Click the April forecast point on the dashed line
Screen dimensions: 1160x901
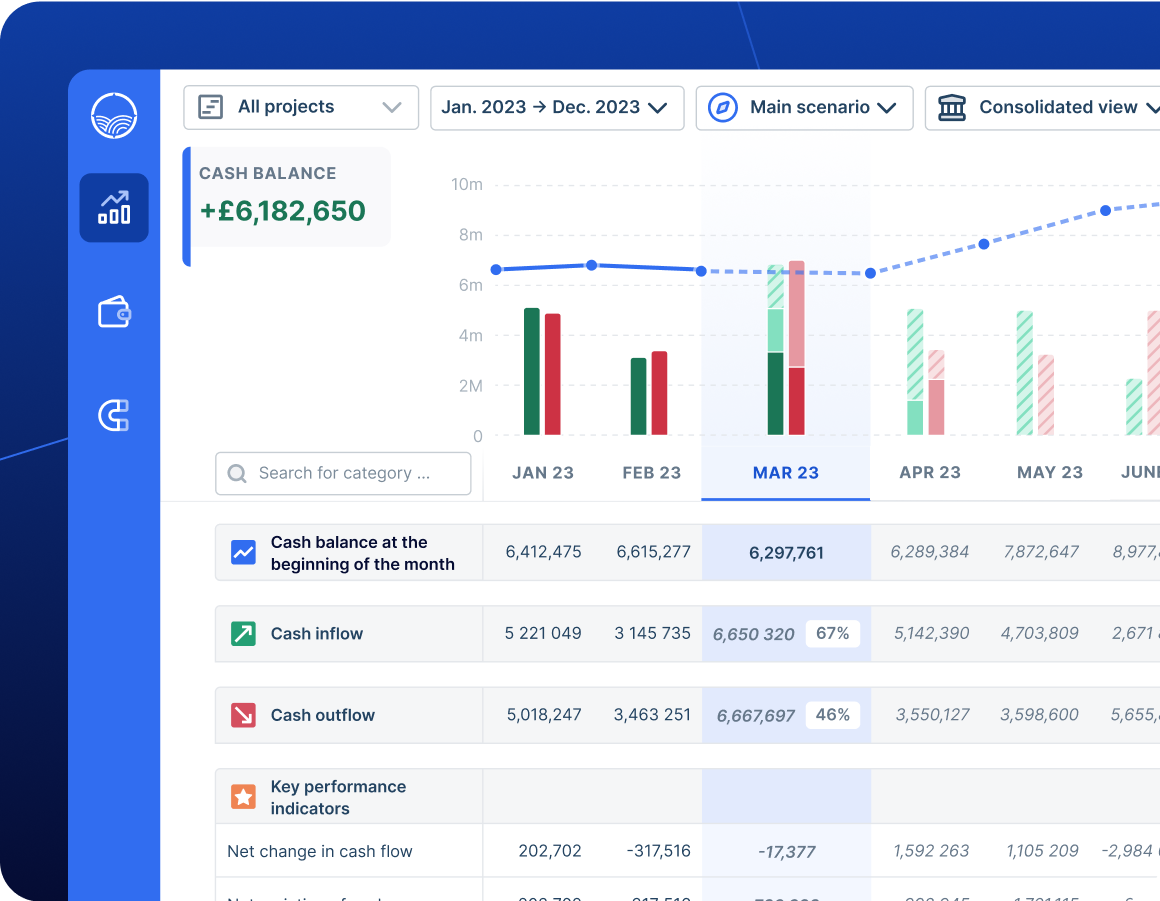pyautogui.click(x=871, y=274)
